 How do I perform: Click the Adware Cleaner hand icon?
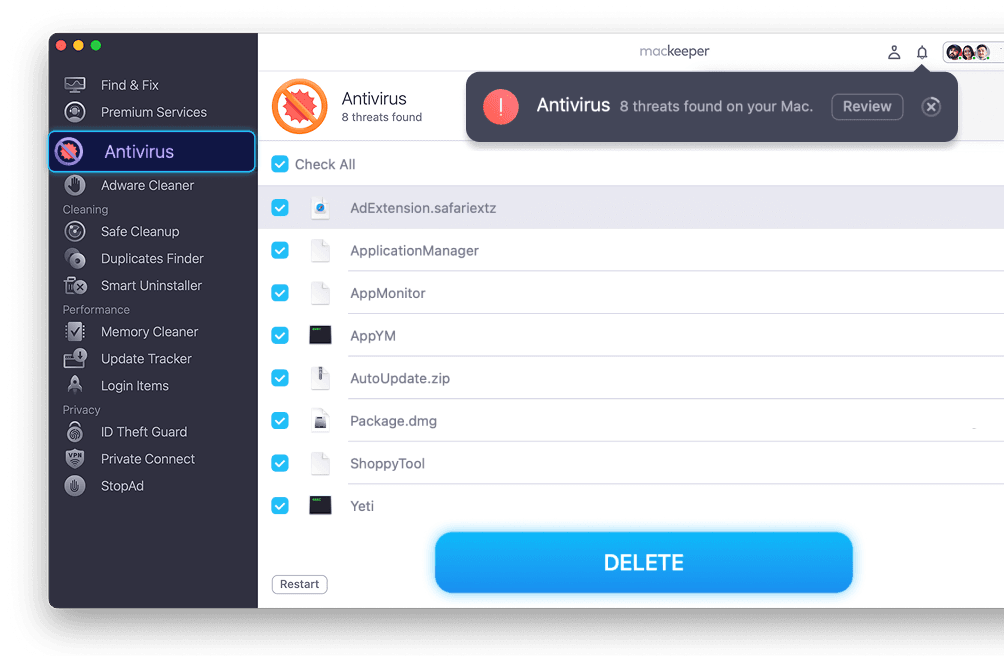(75, 185)
